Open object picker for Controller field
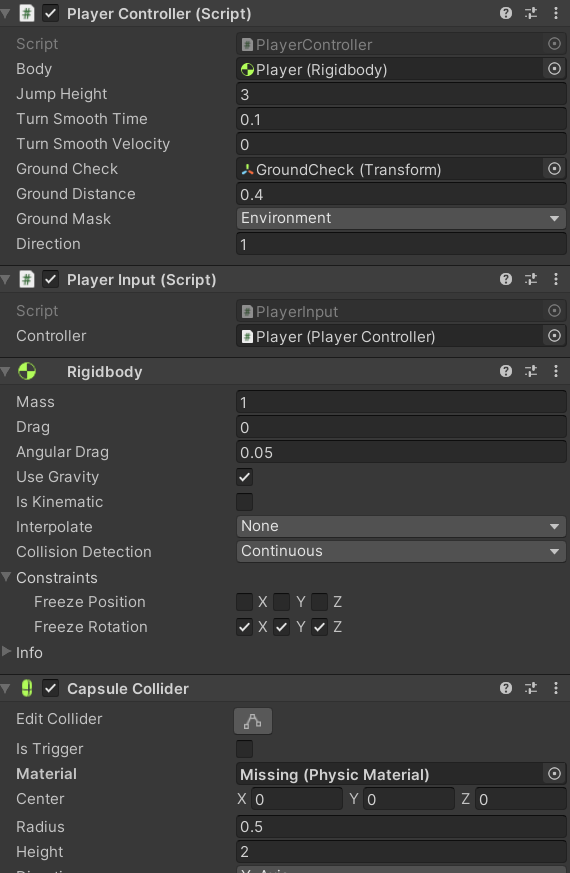570x873 pixels. [x=554, y=336]
